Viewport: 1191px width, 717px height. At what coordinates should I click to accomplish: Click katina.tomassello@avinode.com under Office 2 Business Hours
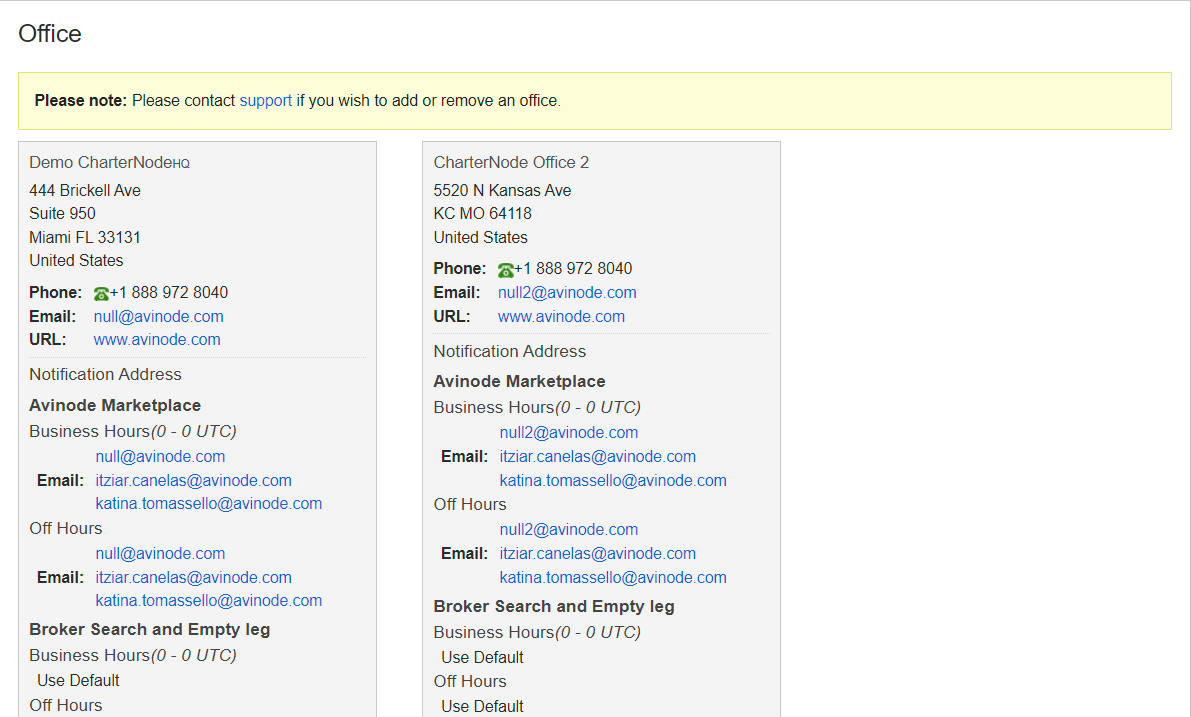[x=613, y=480]
